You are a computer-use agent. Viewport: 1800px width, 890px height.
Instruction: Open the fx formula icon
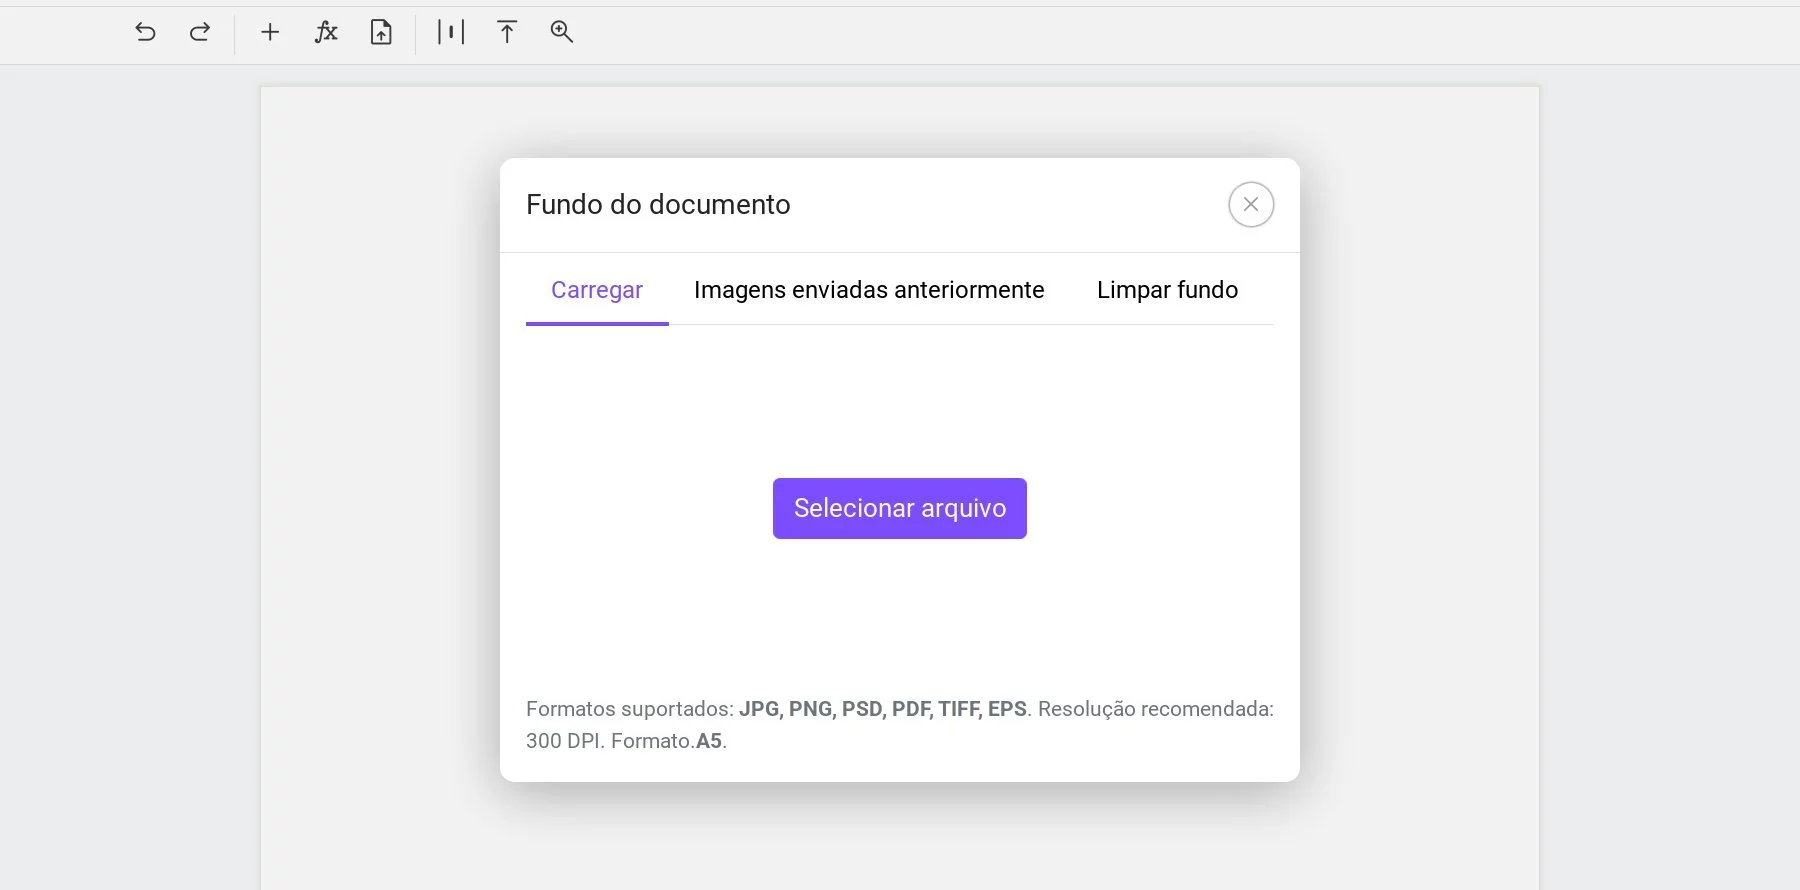click(x=326, y=32)
